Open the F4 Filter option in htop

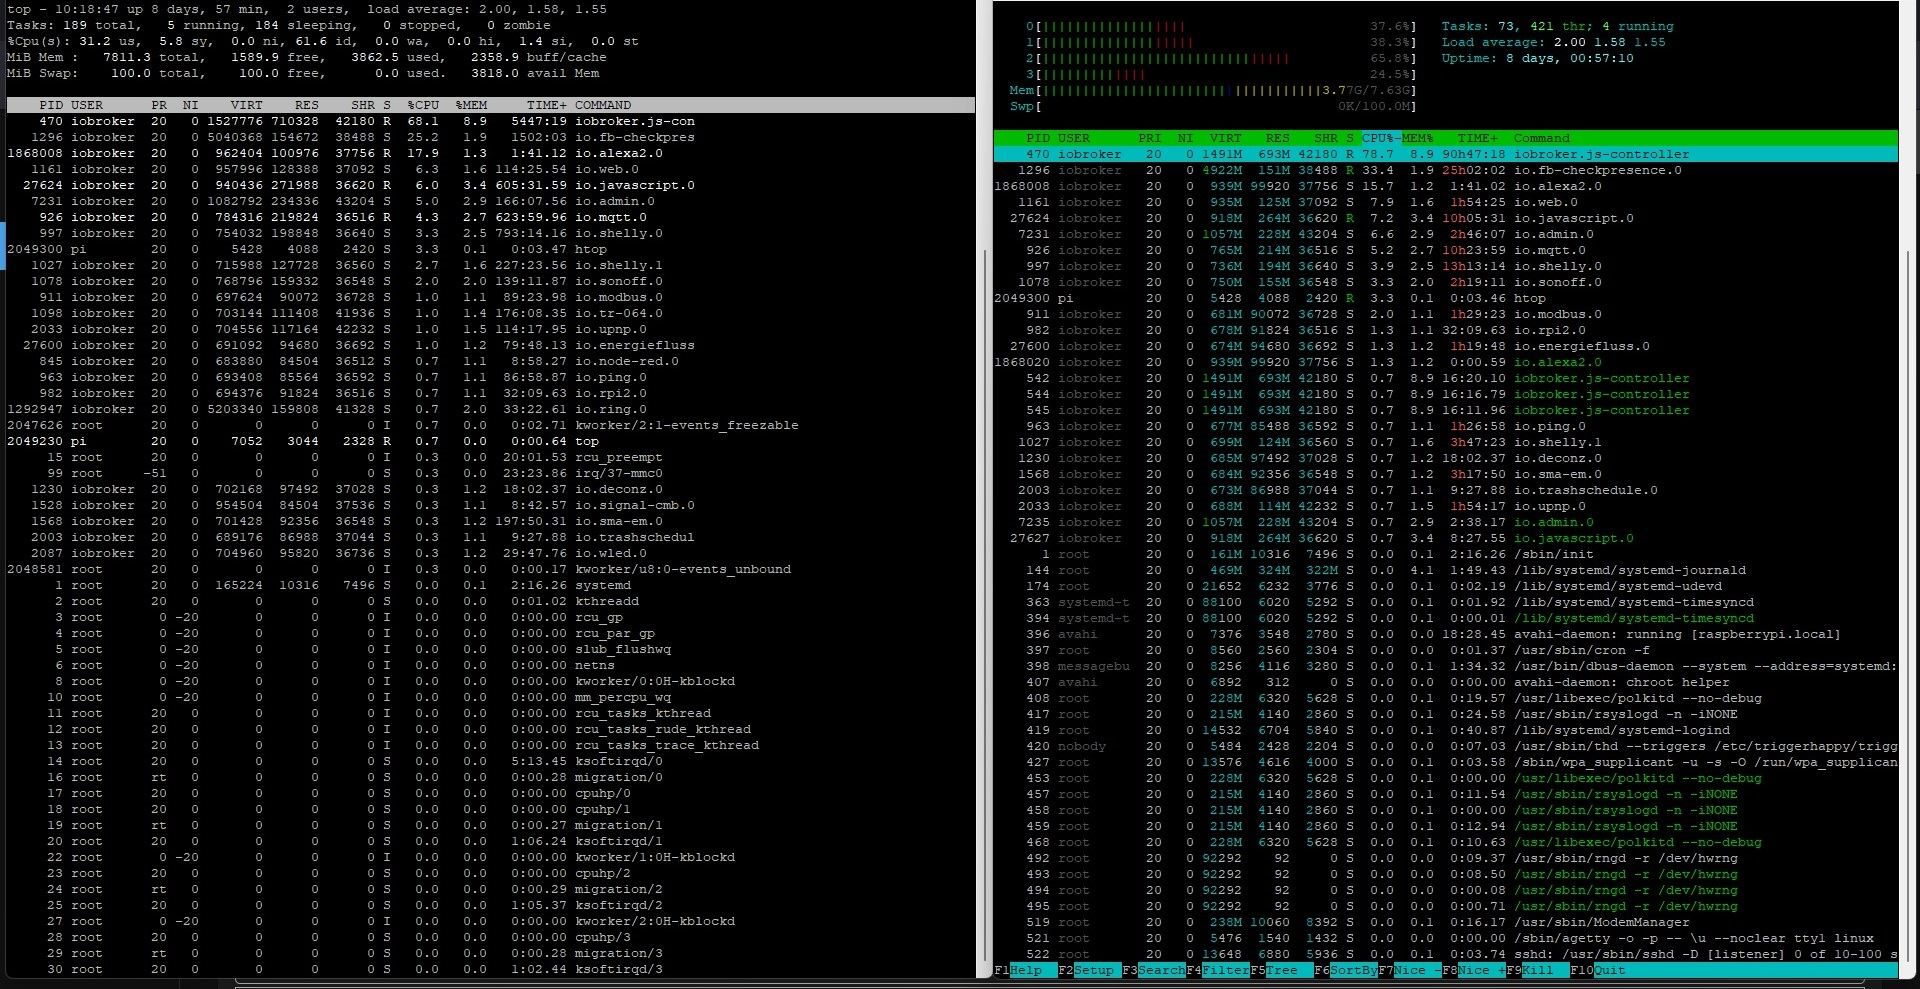click(1218, 970)
